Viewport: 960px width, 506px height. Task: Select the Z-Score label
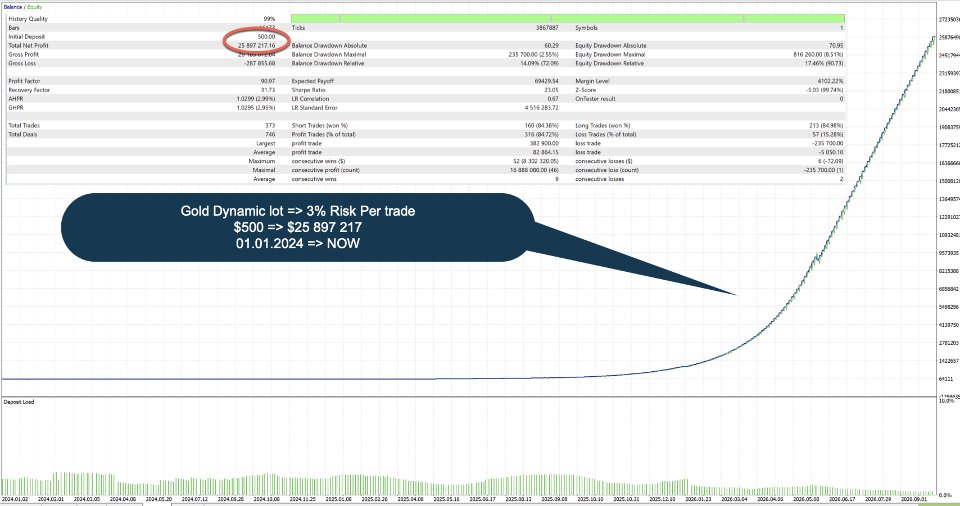[586, 90]
